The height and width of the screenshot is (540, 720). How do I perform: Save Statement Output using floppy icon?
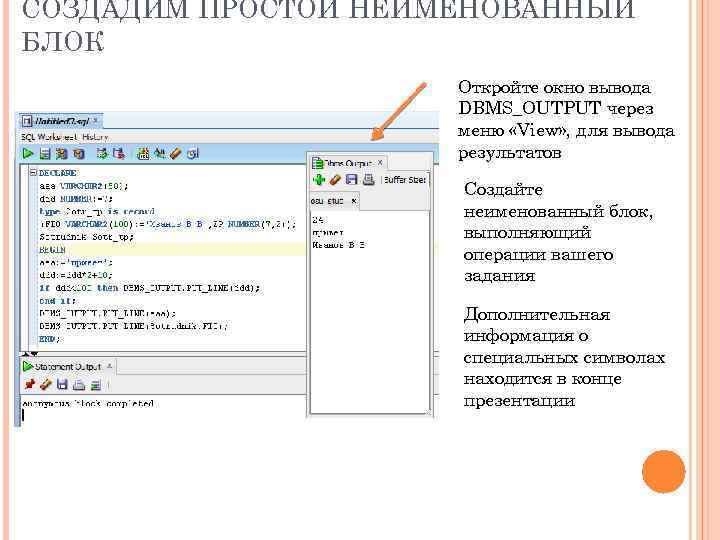tap(62, 384)
